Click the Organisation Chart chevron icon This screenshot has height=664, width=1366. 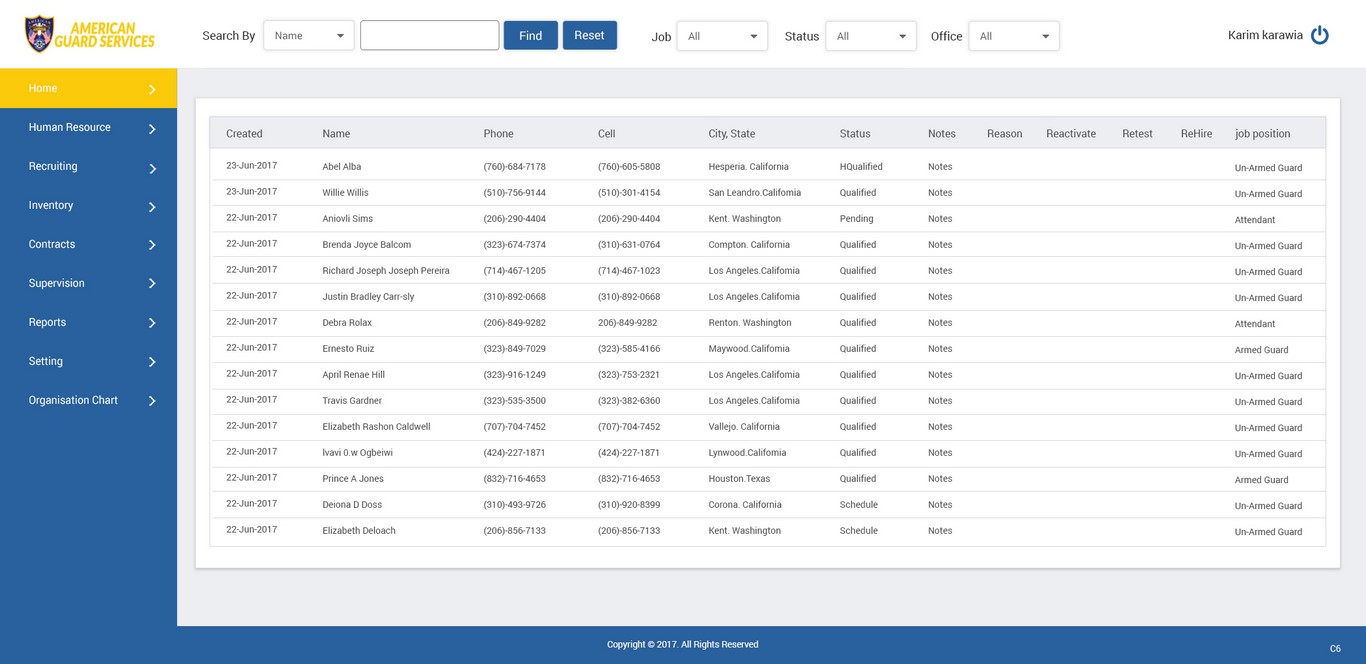(152, 401)
